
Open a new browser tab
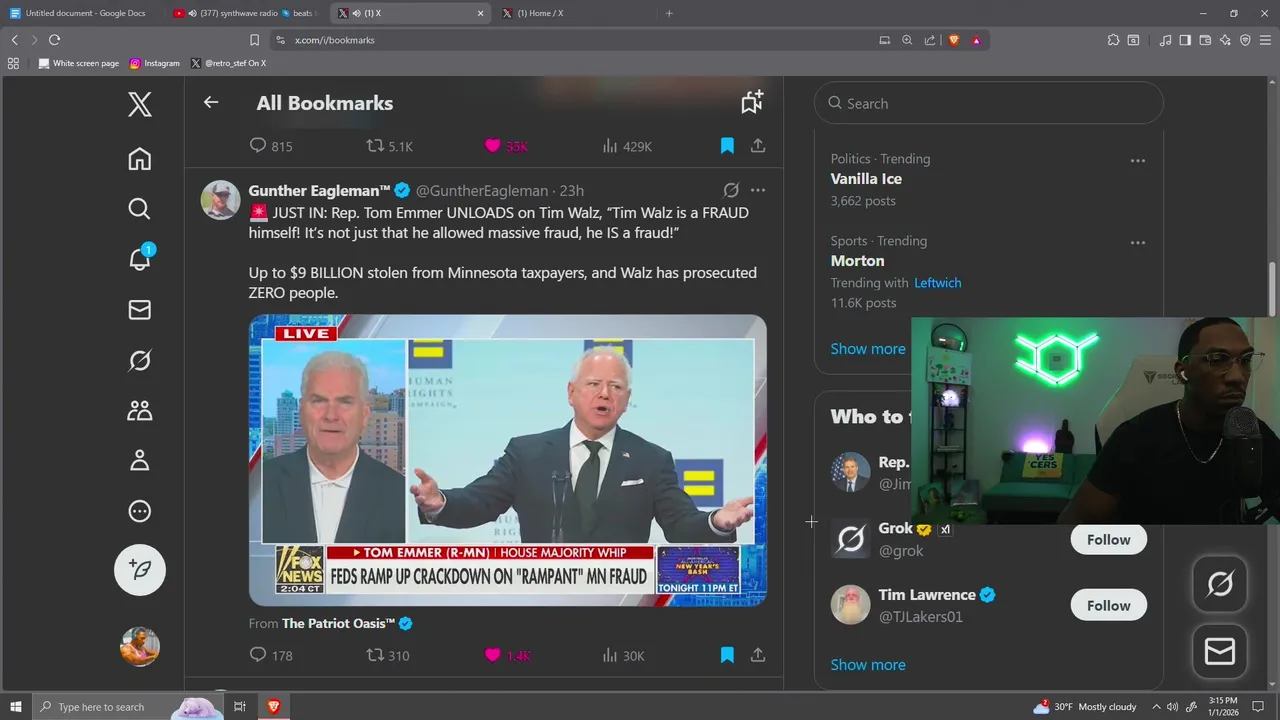[x=669, y=13]
